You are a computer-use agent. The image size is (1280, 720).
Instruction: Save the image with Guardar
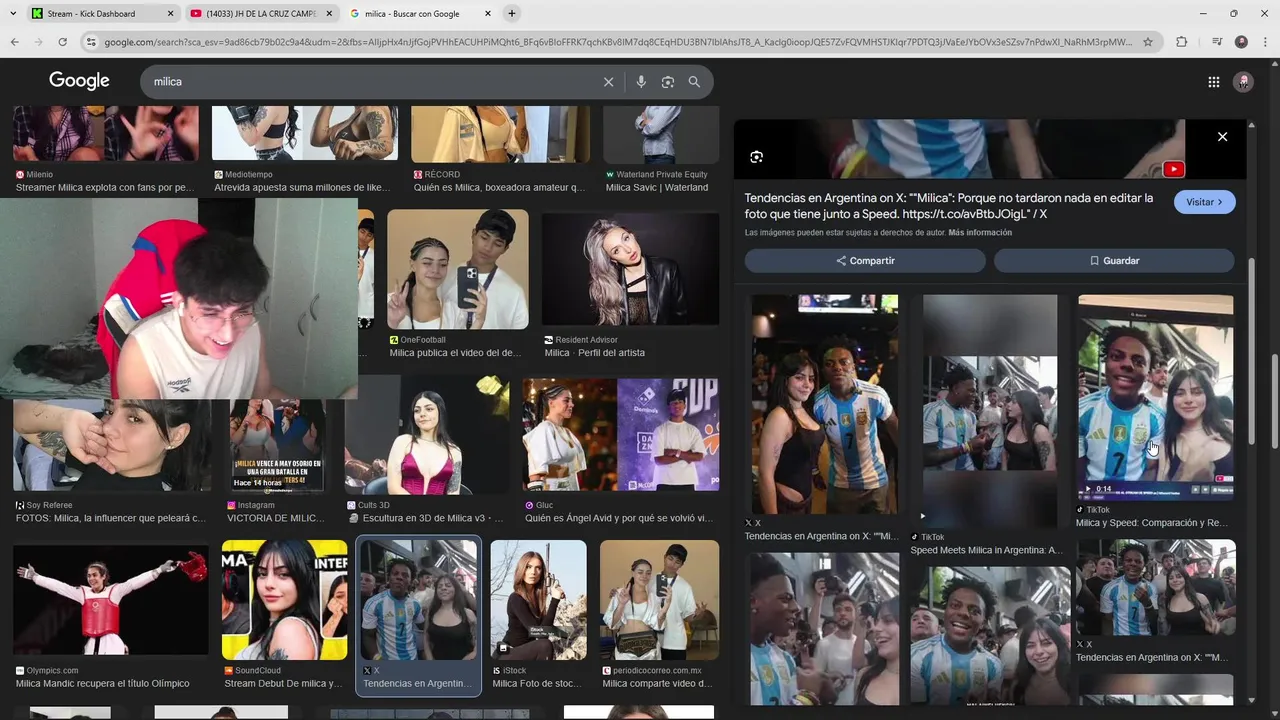pos(1114,261)
